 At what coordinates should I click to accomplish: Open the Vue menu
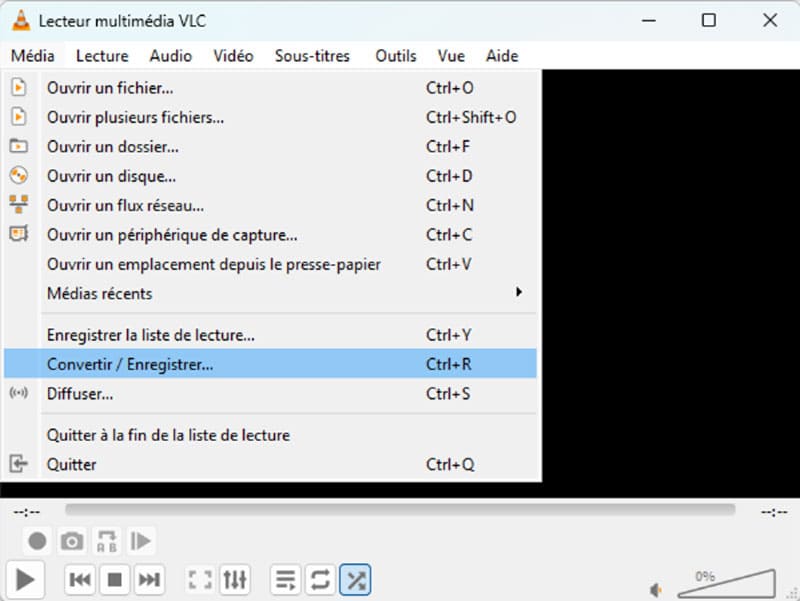451,55
